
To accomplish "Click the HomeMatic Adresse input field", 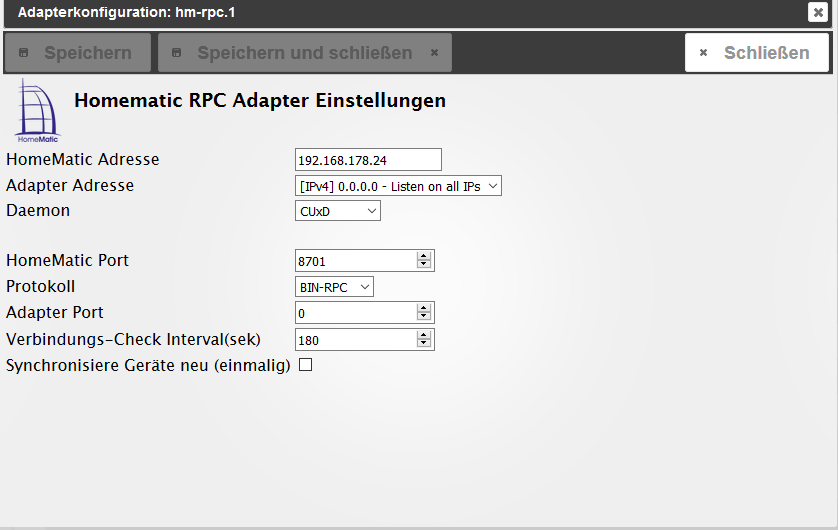I will coord(368,160).
